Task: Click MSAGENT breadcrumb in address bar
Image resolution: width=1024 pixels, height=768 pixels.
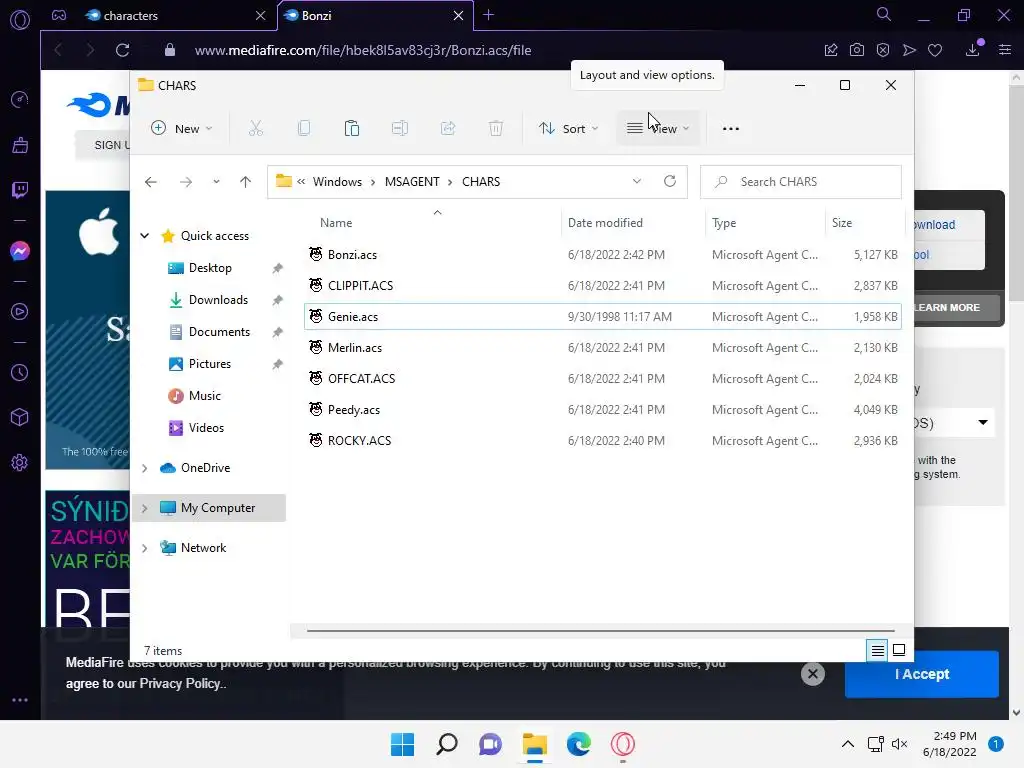Action: (412, 182)
